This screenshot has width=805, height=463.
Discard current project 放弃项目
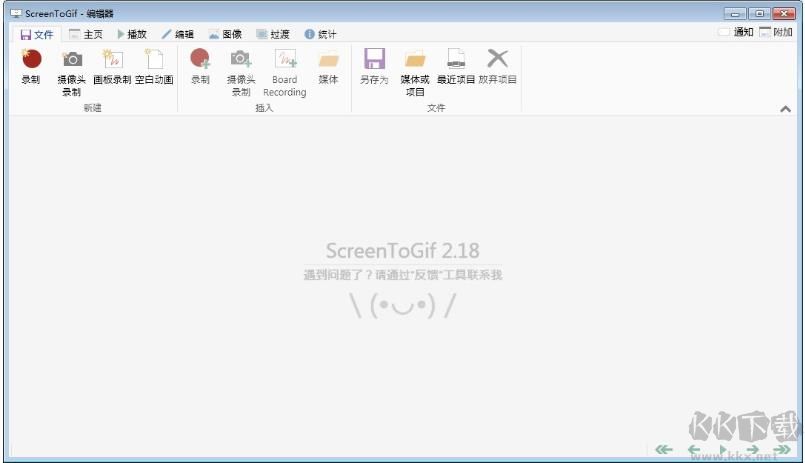click(497, 66)
